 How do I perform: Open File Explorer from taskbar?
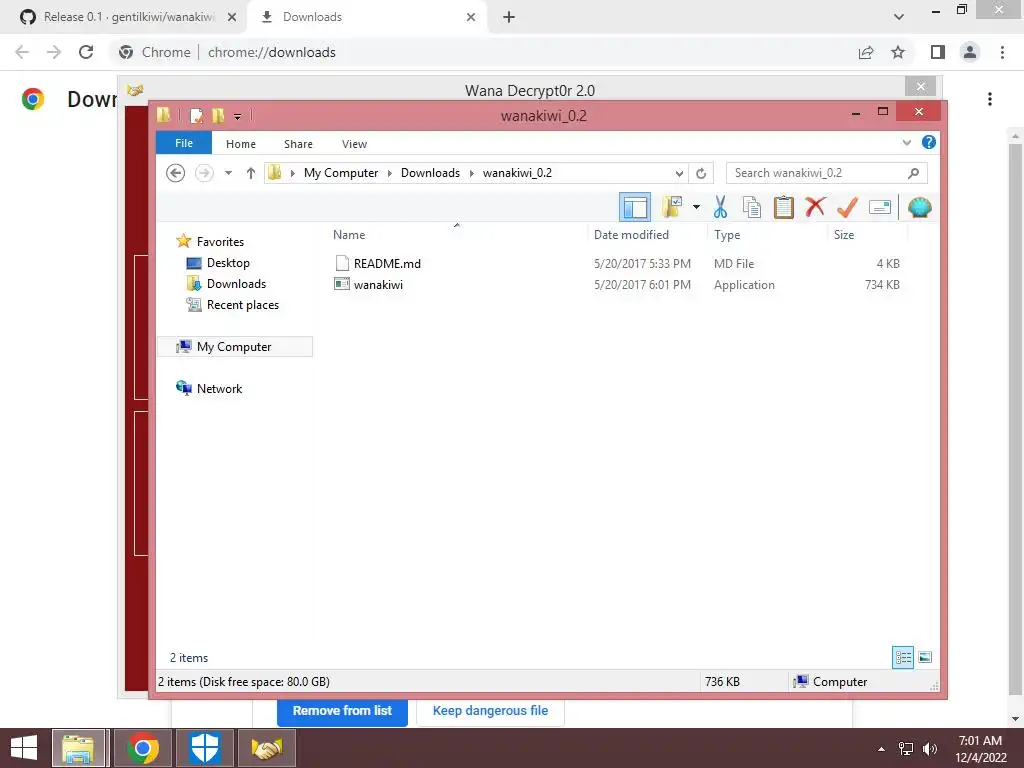78,748
